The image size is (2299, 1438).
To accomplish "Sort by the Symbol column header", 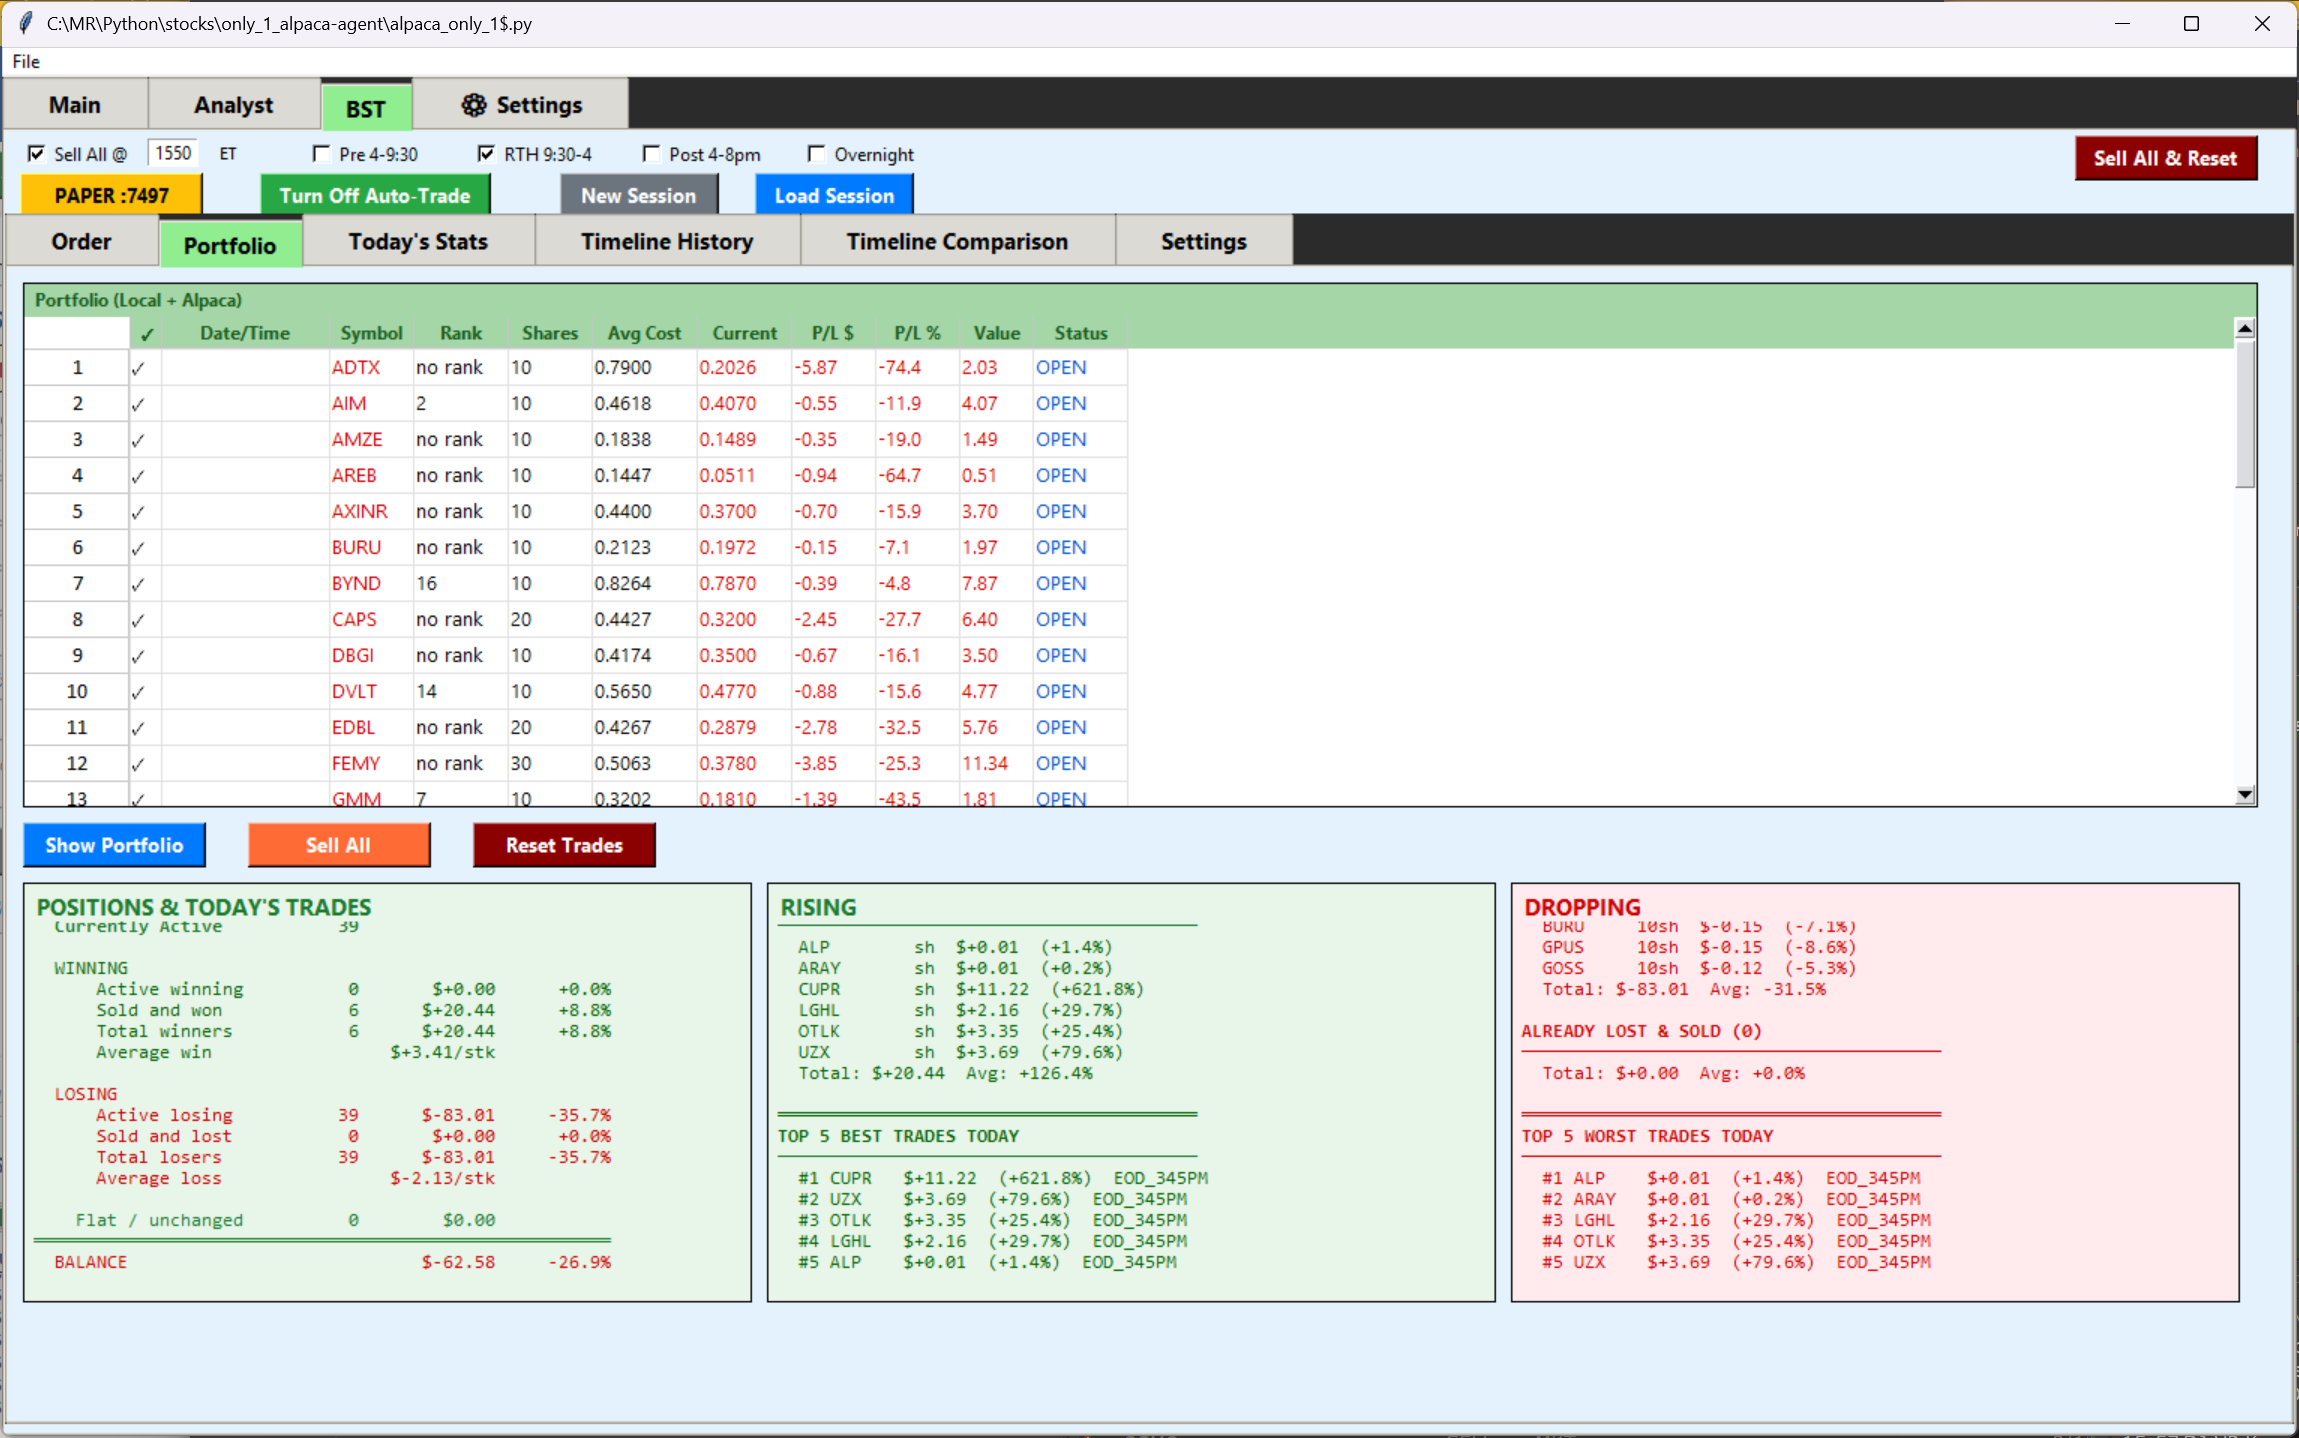I will coord(371,334).
